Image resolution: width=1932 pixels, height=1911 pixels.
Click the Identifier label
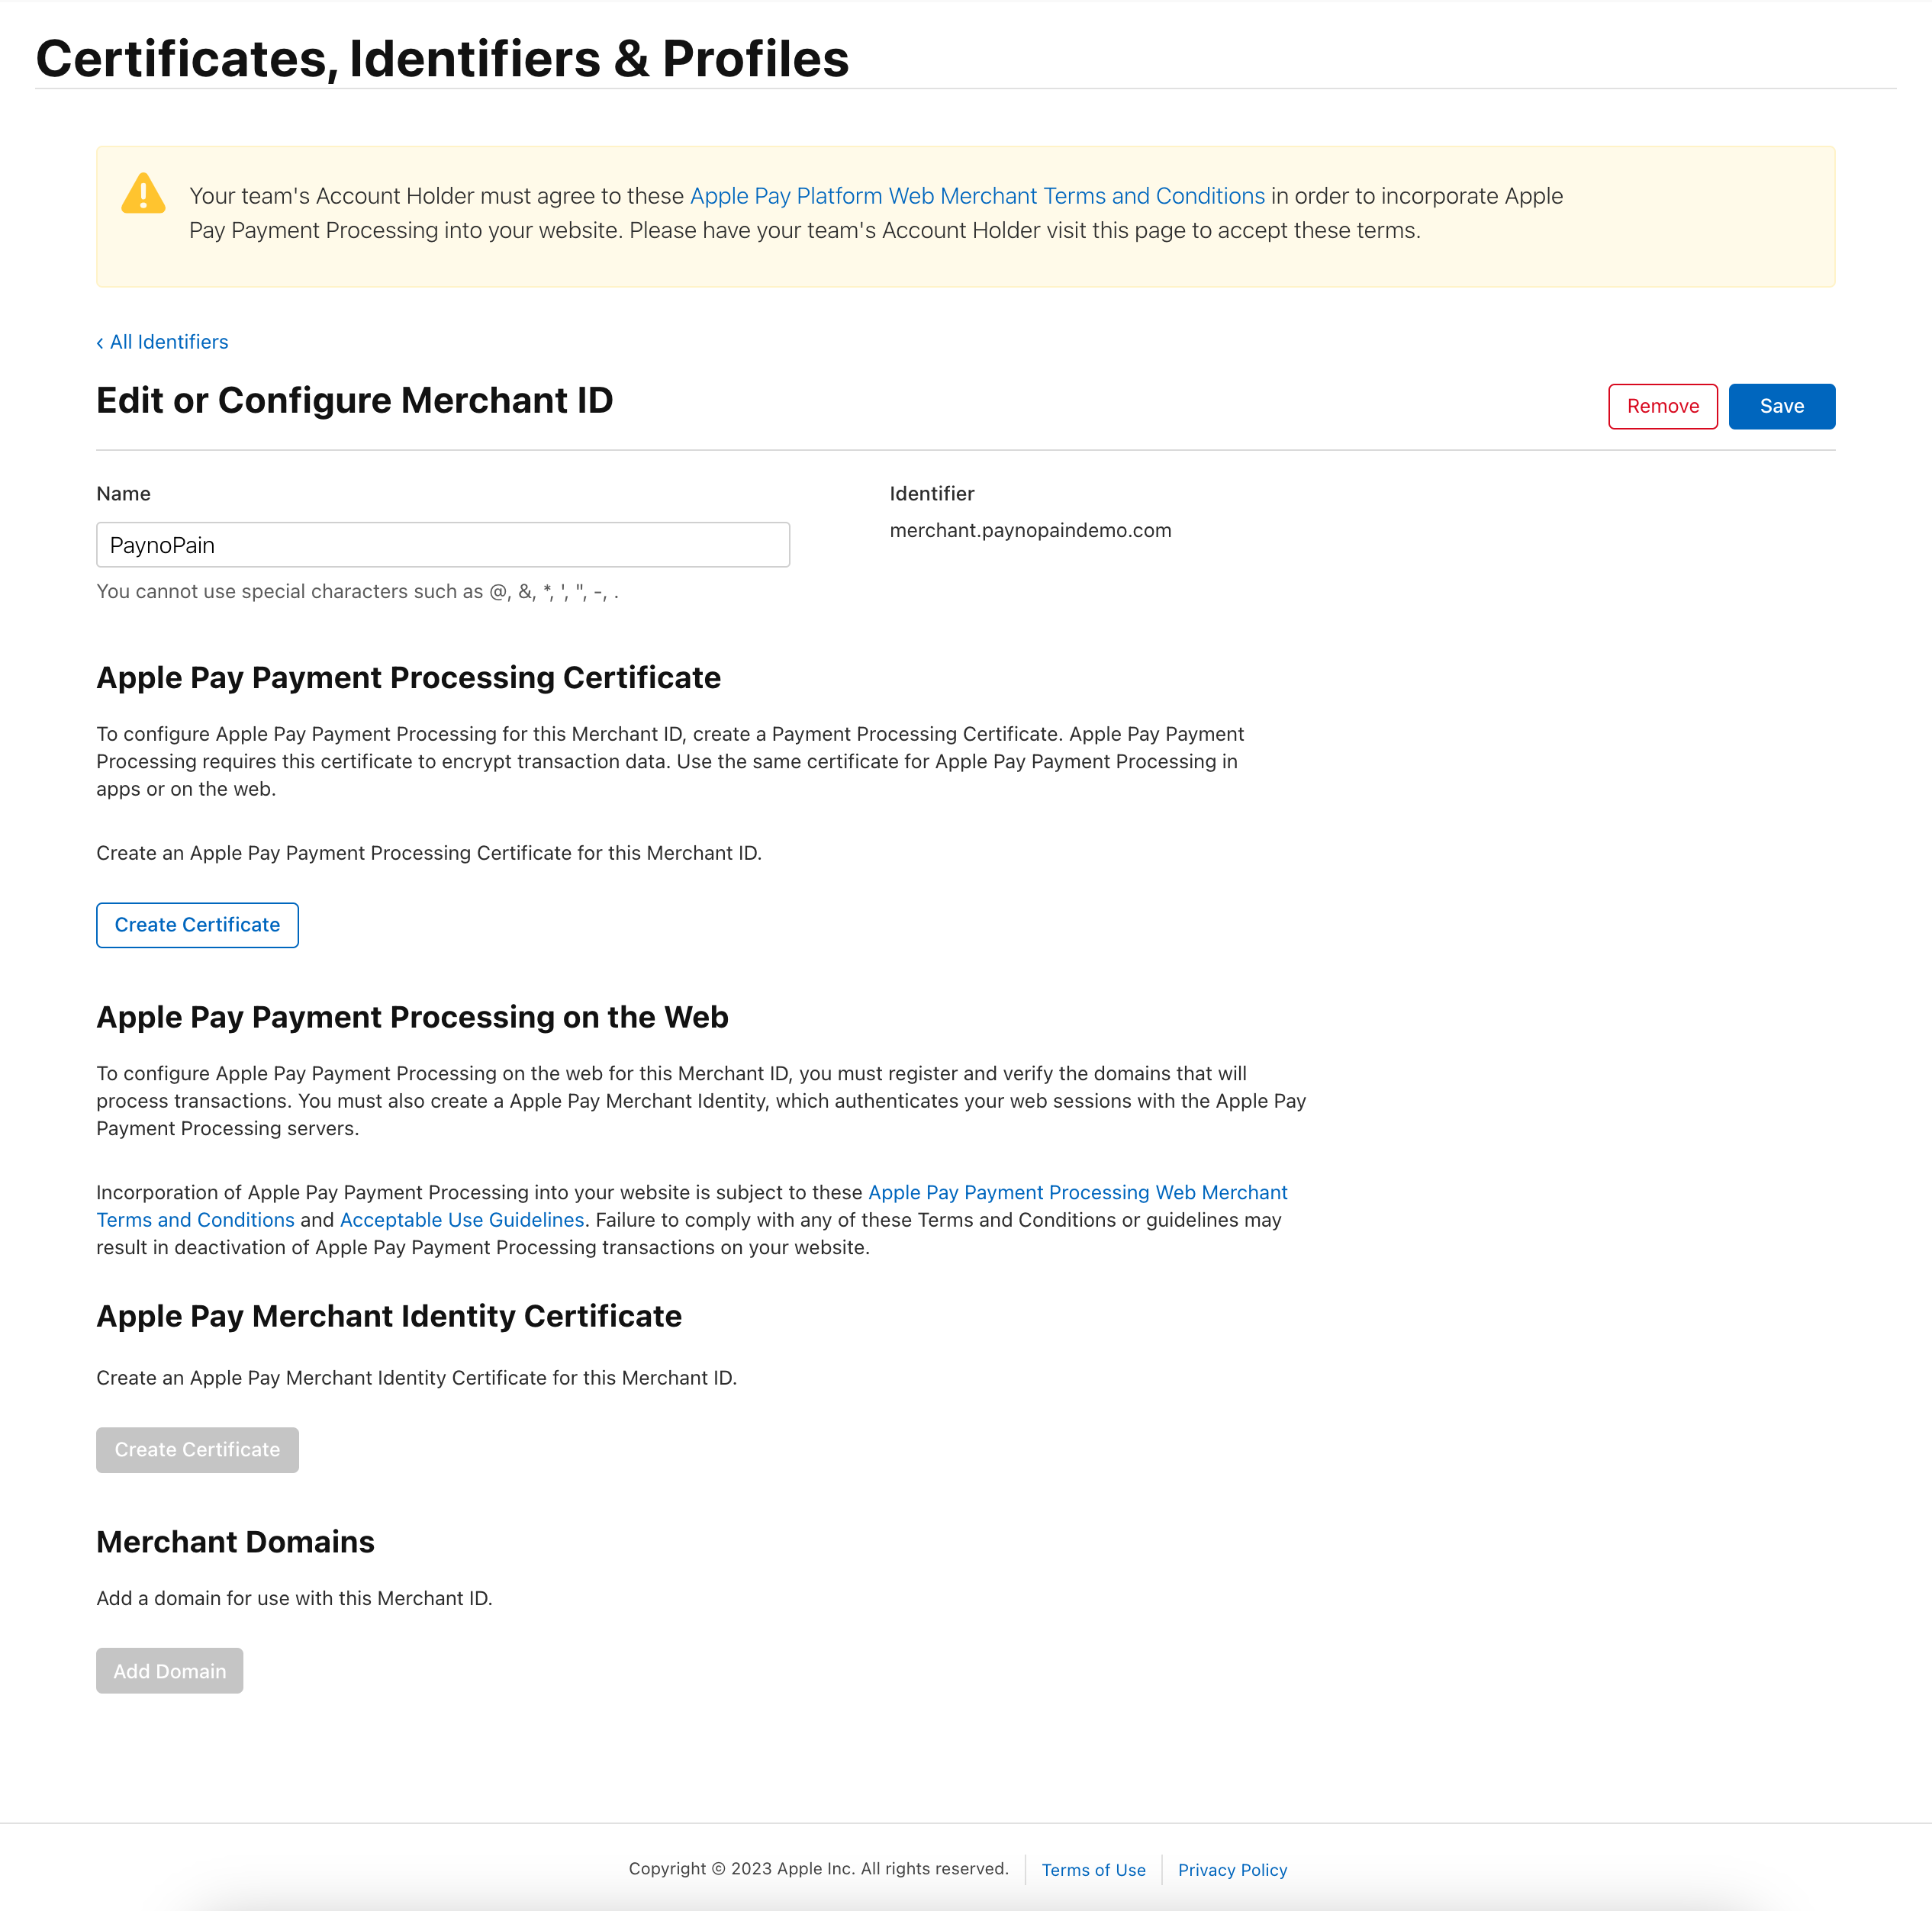pos(931,494)
